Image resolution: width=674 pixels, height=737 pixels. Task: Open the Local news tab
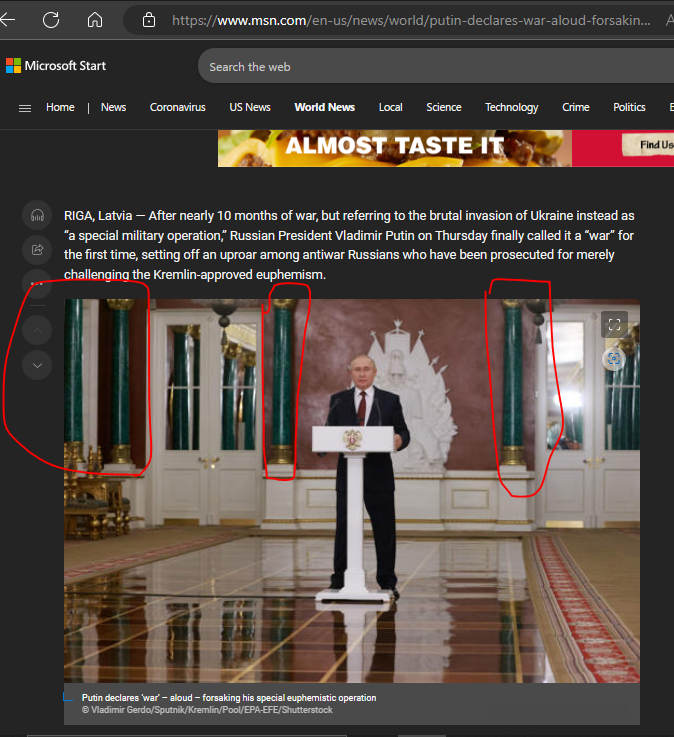tap(390, 108)
